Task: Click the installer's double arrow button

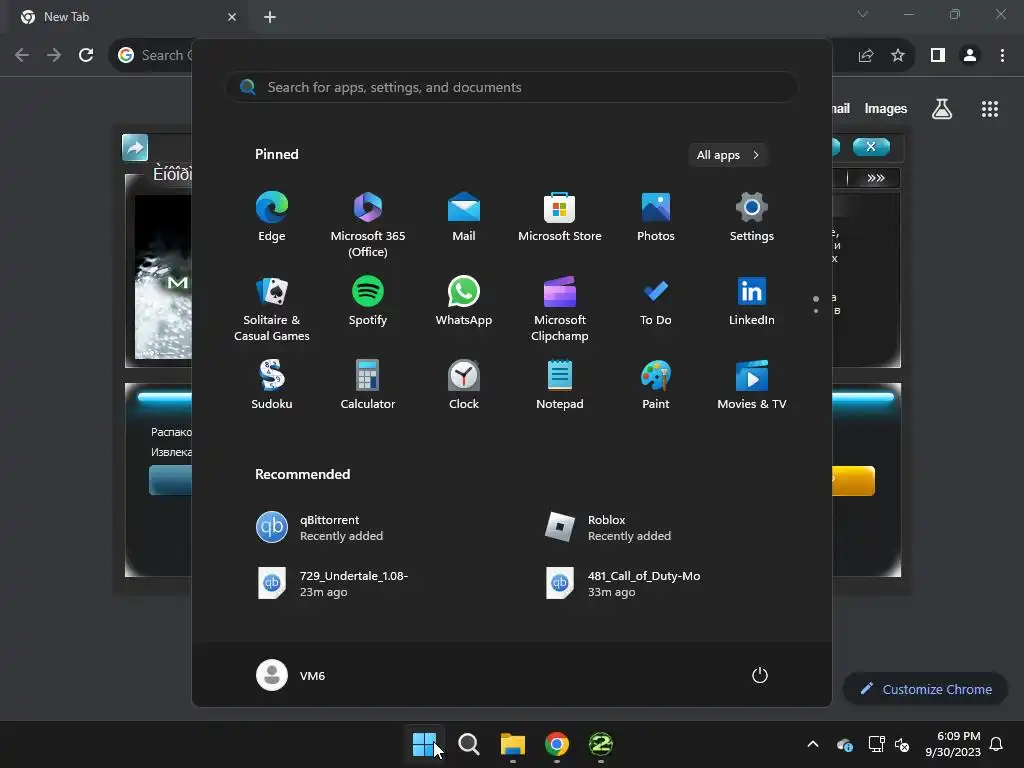Action: pyautogui.click(x=875, y=178)
